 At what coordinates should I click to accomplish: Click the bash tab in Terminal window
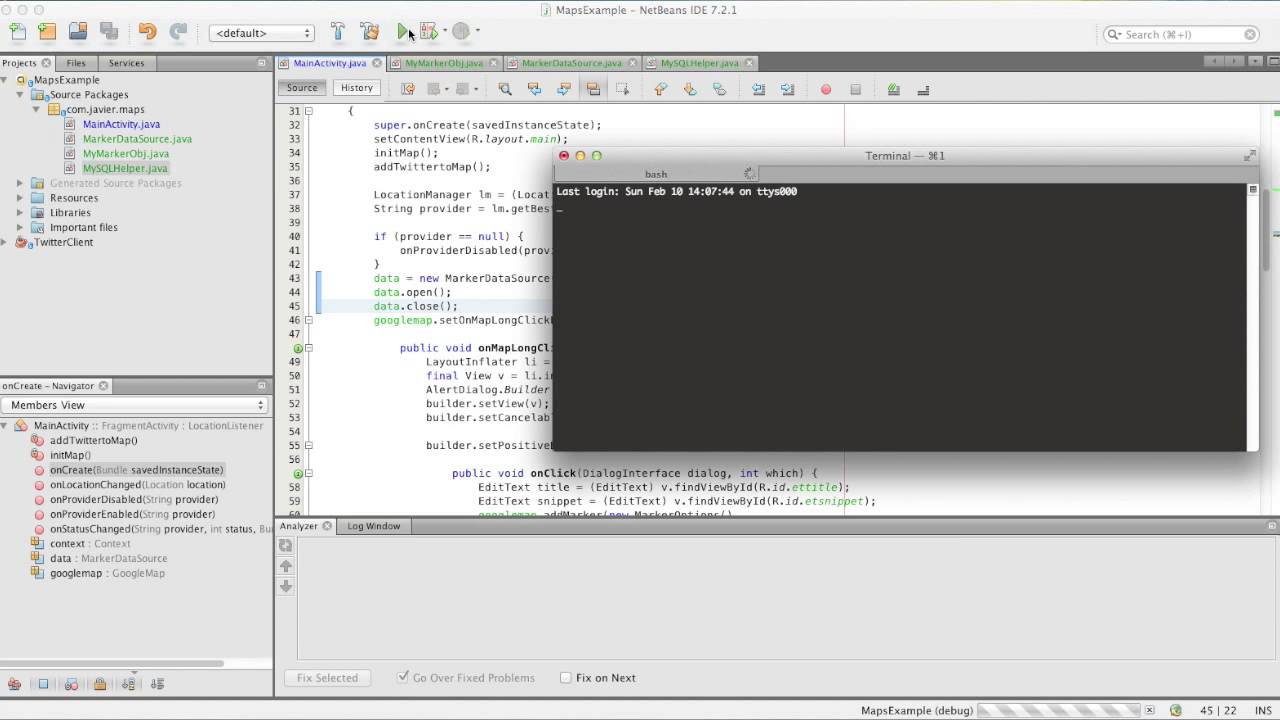656,174
